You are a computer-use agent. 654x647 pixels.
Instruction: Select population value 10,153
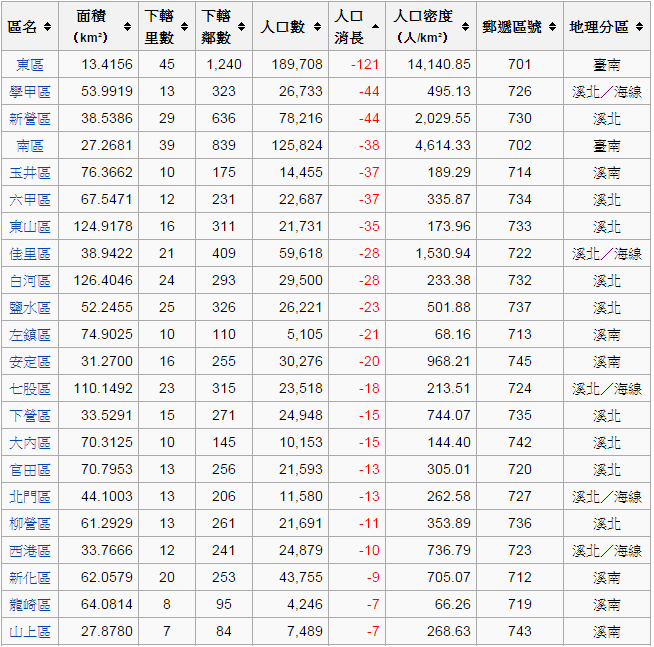point(301,442)
